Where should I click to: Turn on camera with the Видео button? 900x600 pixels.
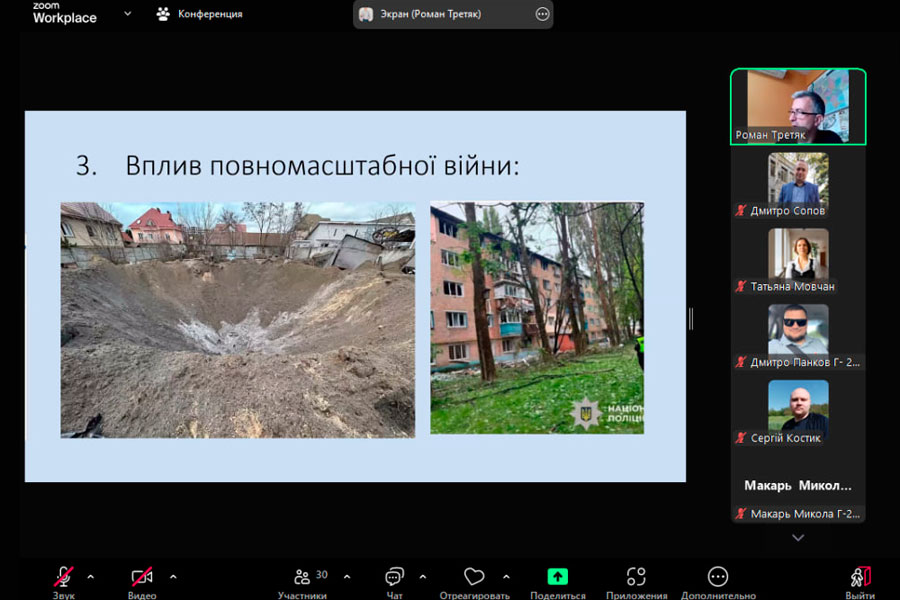(x=142, y=578)
